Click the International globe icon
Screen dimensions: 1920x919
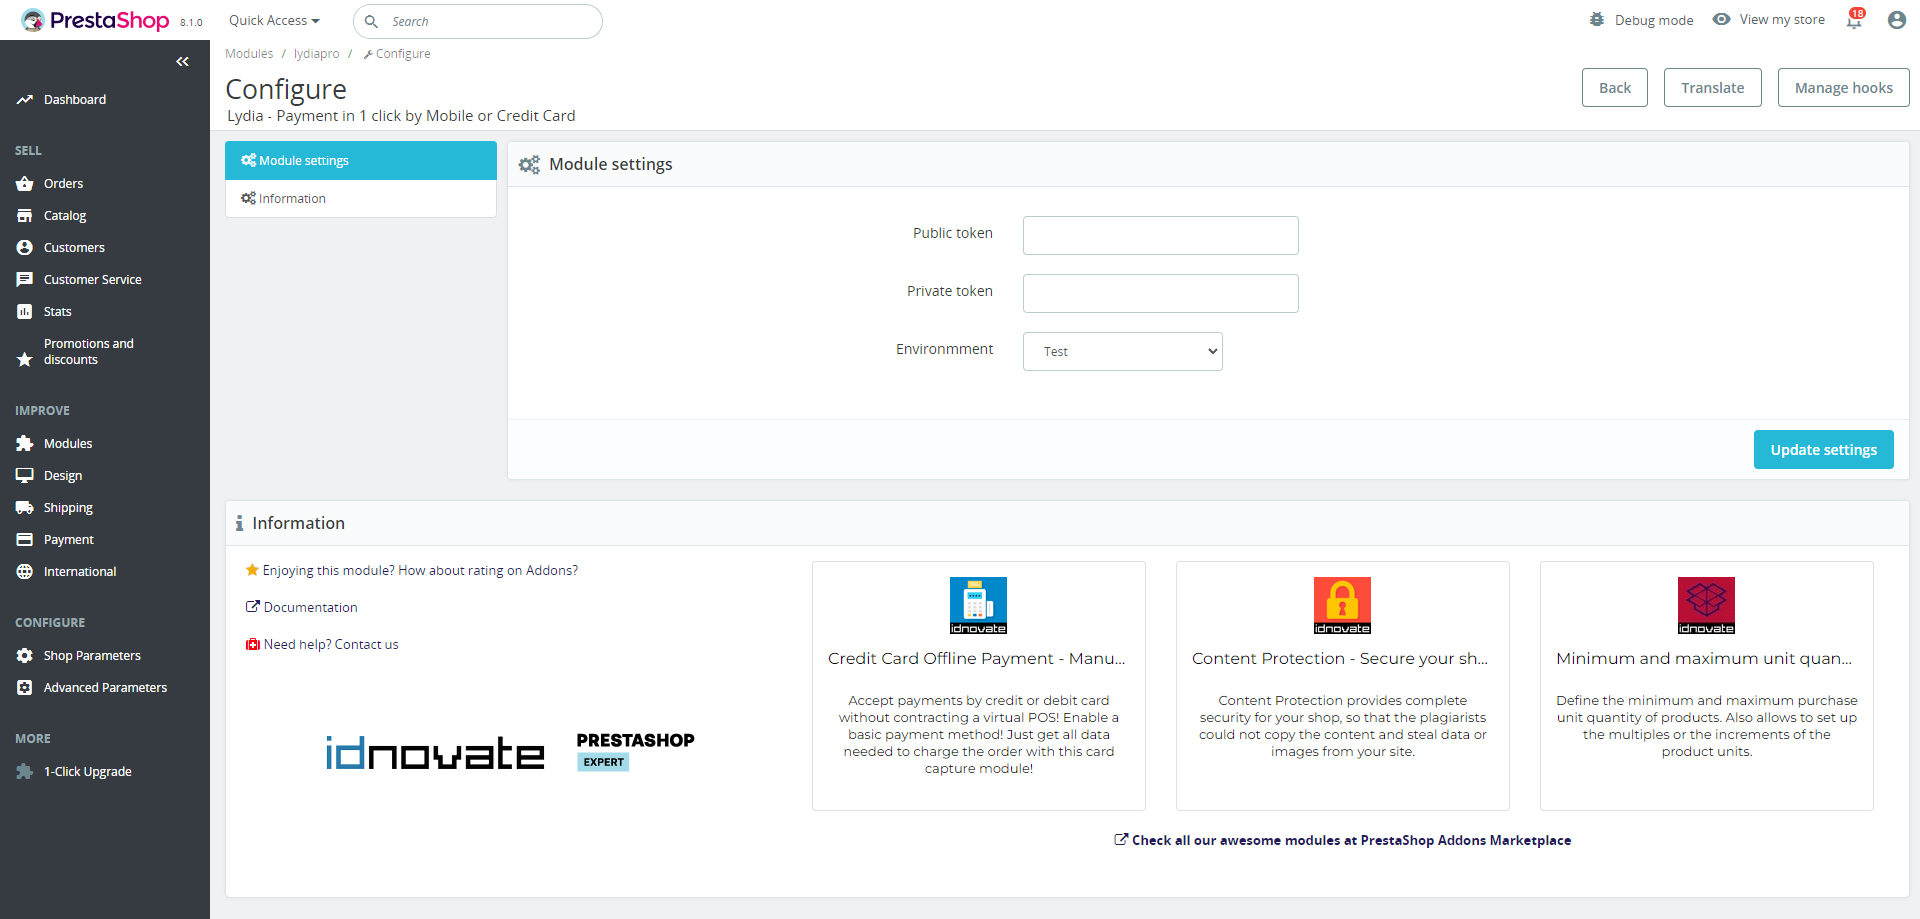25,572
